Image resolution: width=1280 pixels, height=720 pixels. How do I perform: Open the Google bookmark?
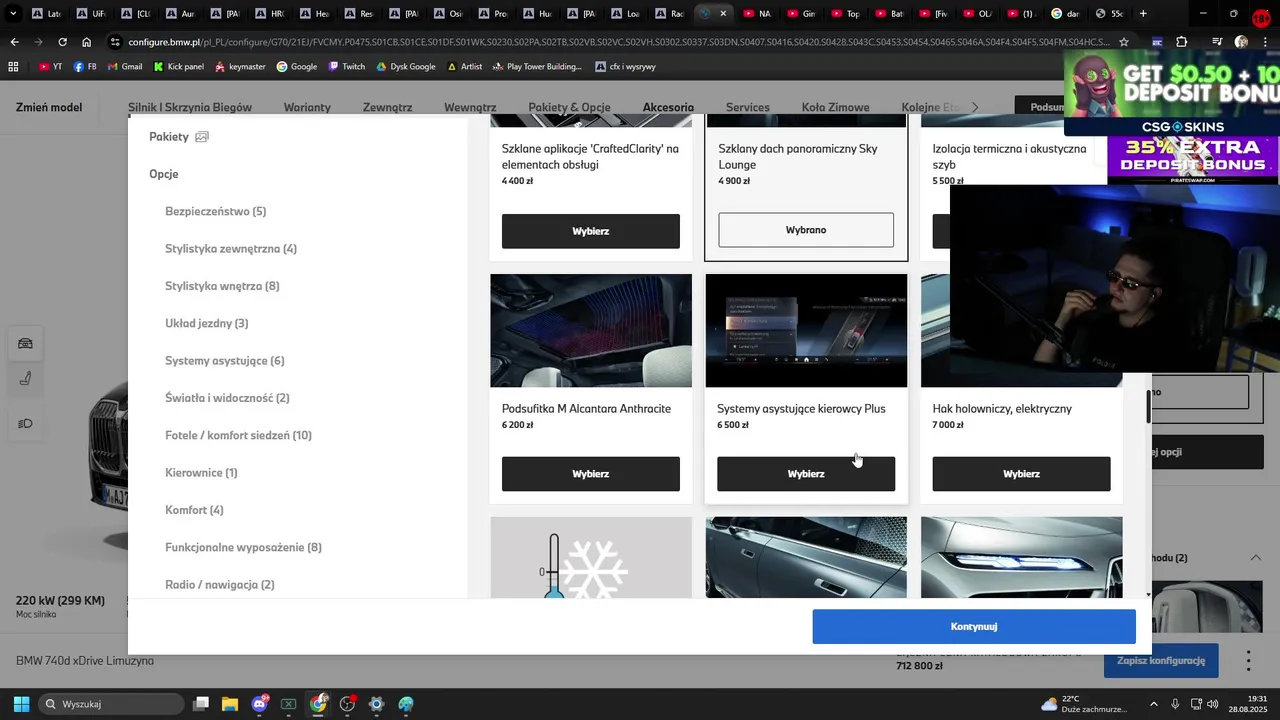[x=297, y=66]
